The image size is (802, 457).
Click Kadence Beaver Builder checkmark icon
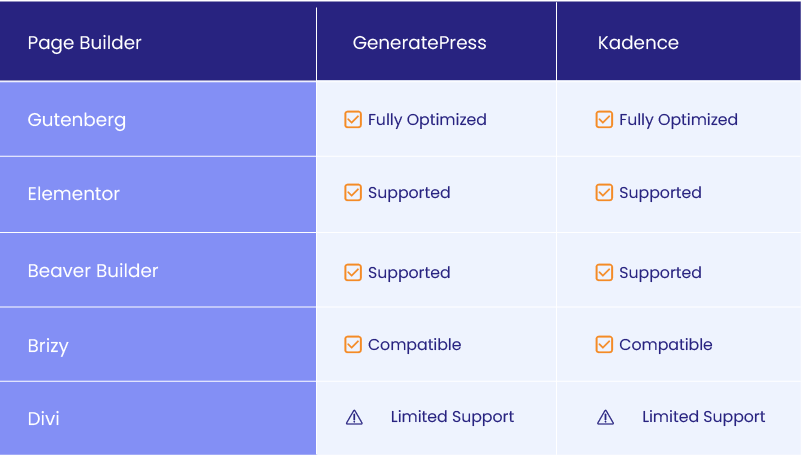(604, 272)
